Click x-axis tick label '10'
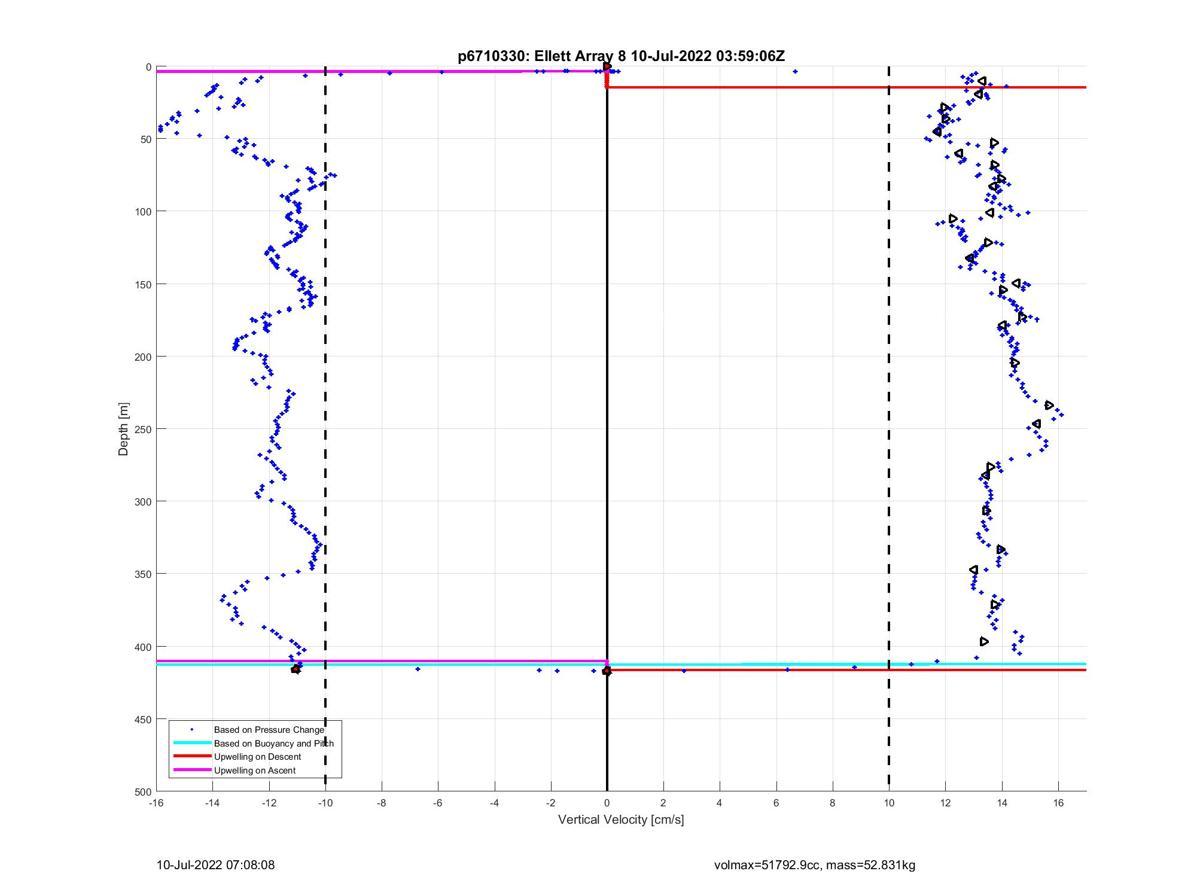This screenshot has height=889, width=1200. (889, 802)
